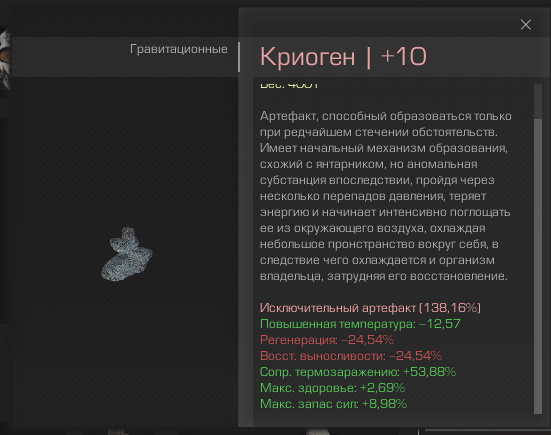Click the artifact description paragraph text
Screen dimensions: 551x435
coord(385,196)
